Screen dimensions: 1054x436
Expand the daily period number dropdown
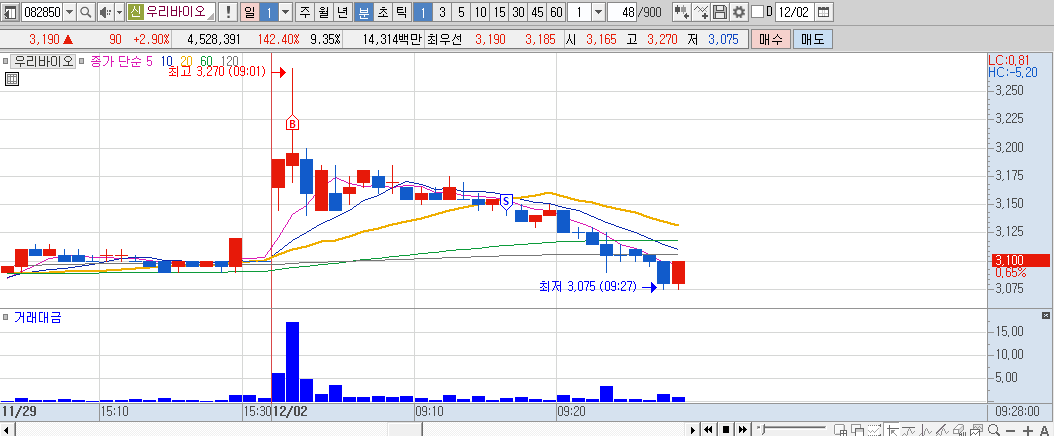[285, 12]
